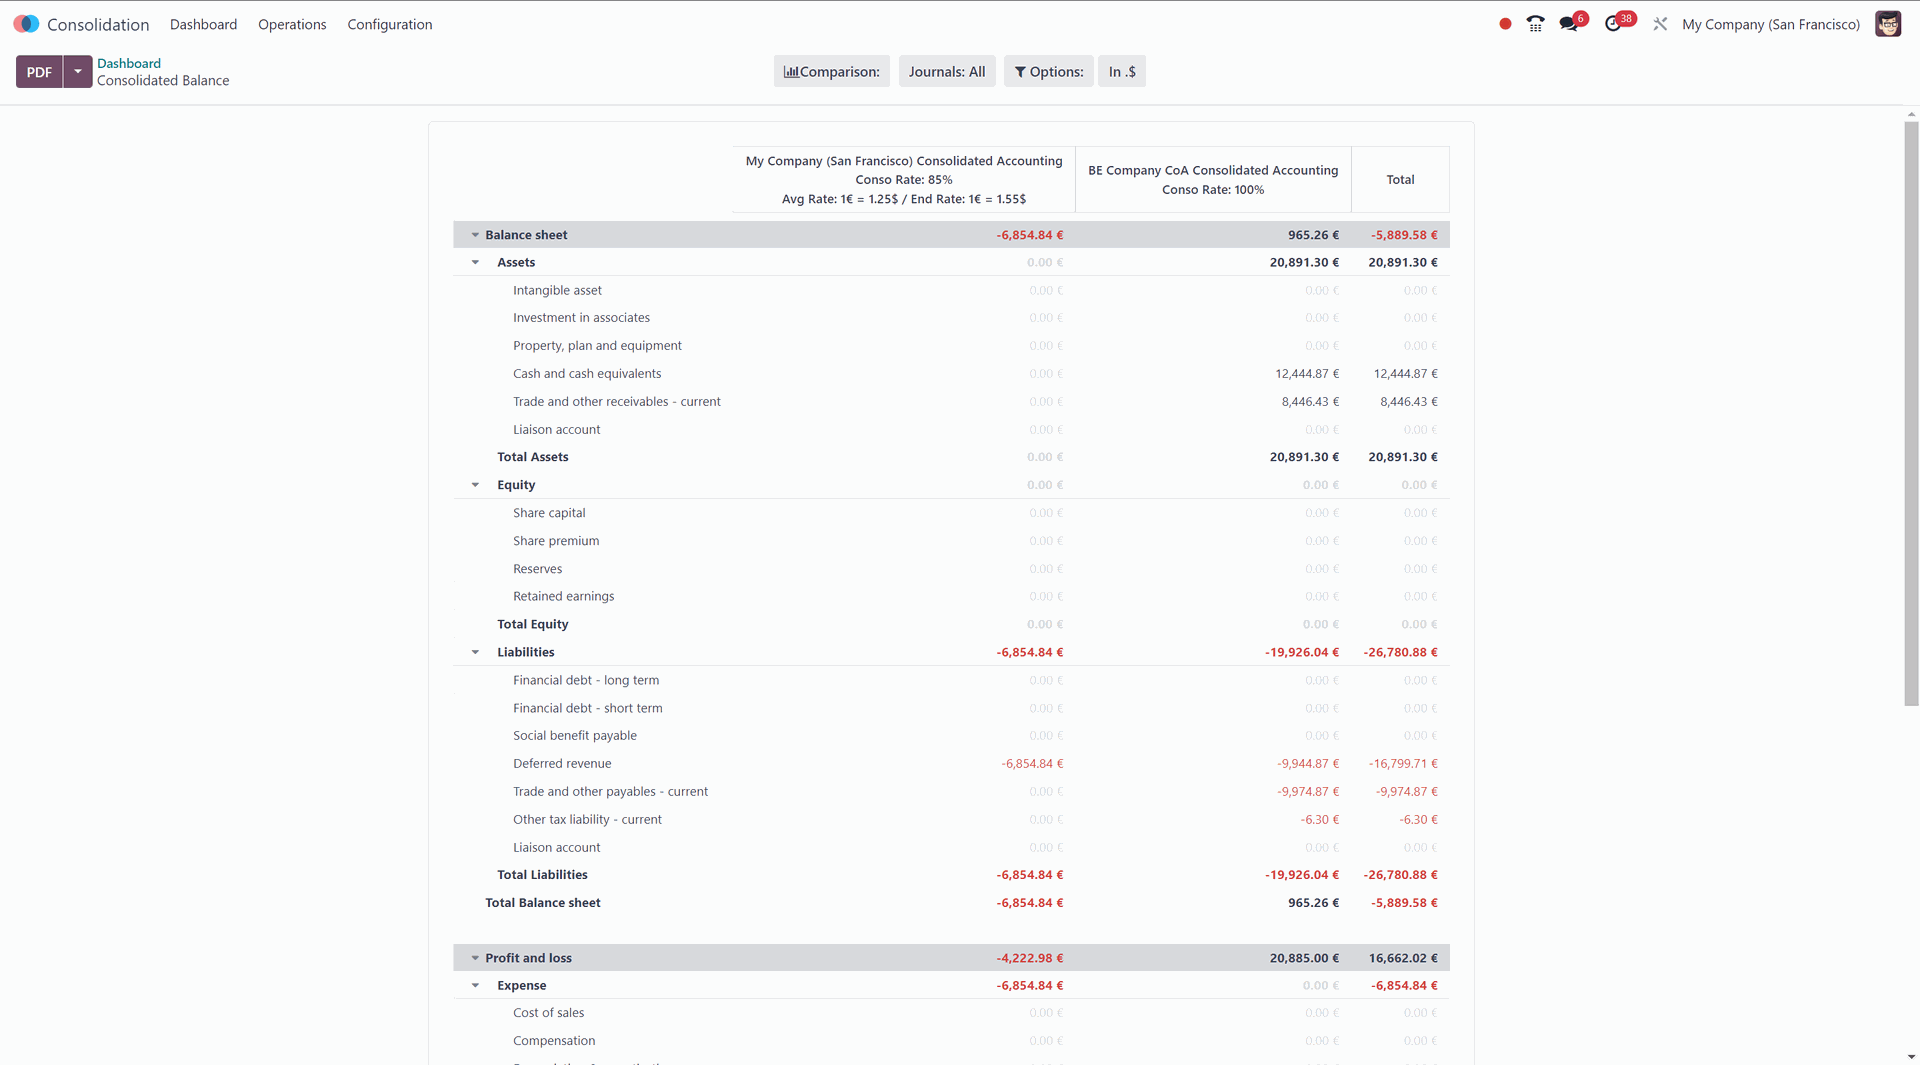Viewport: 1920px width, 1065px height.
Task: Click the Consolidation app title
Action: pos(98,24)
